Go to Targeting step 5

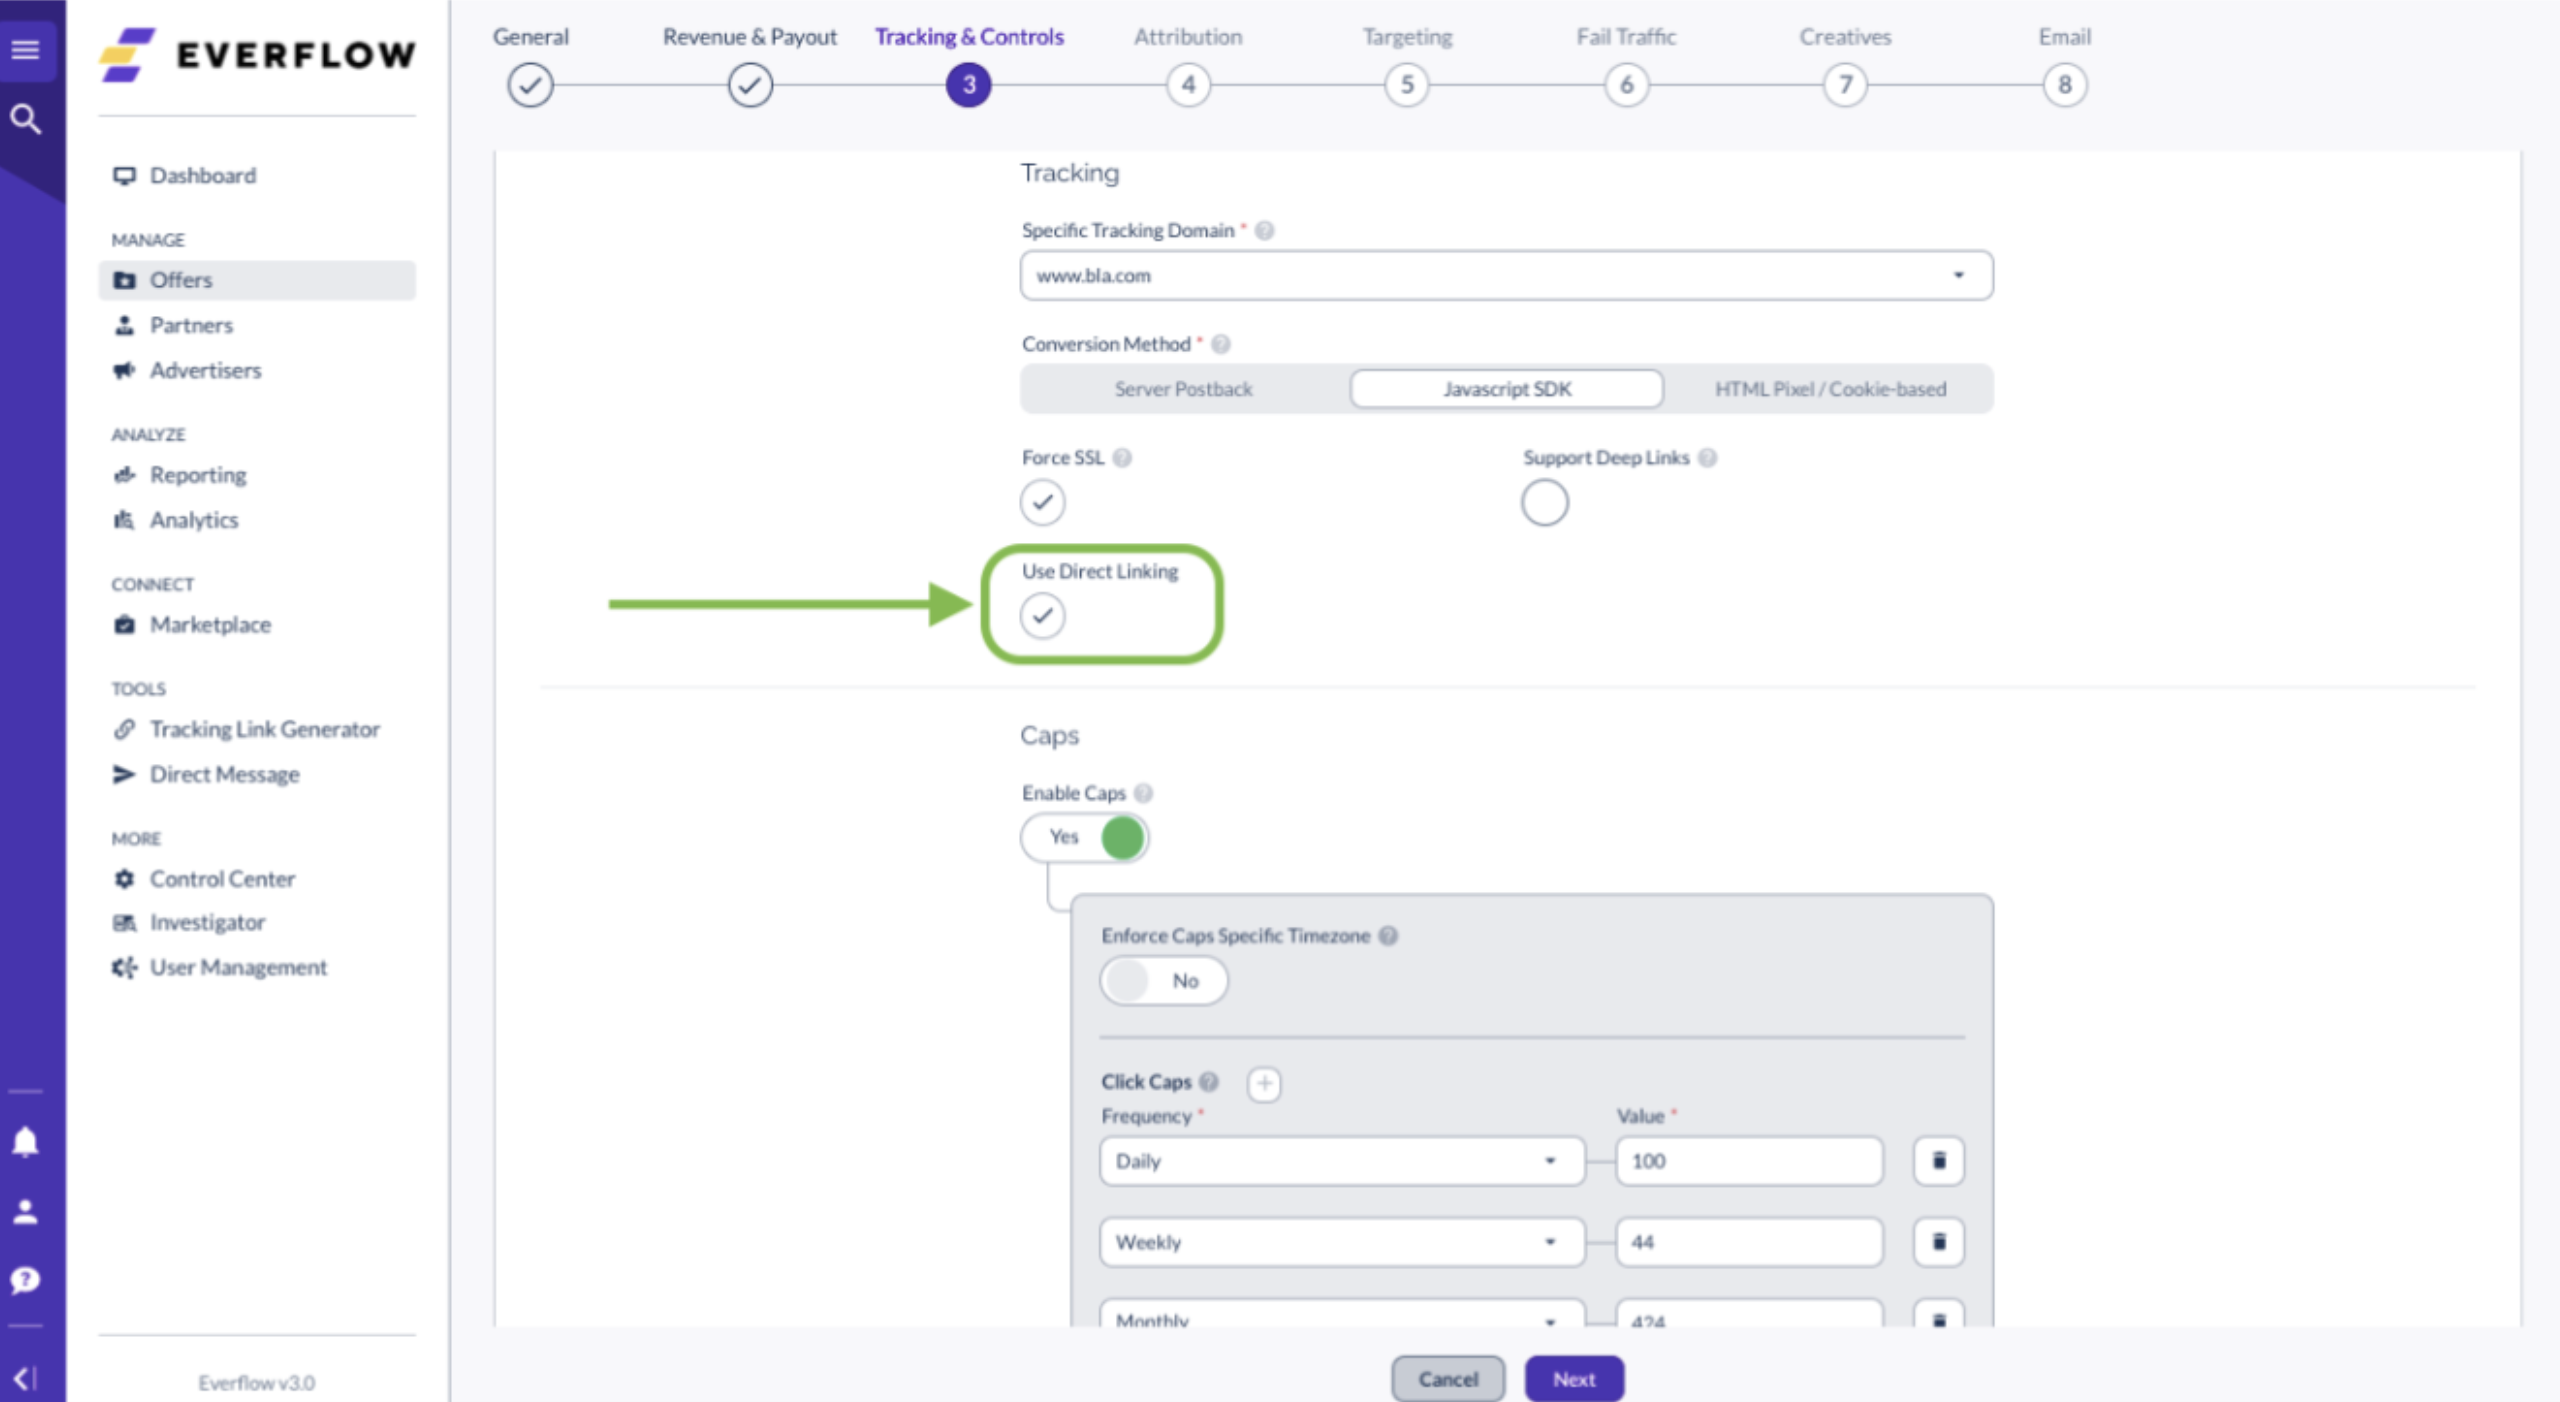(x=1407, y=85)
